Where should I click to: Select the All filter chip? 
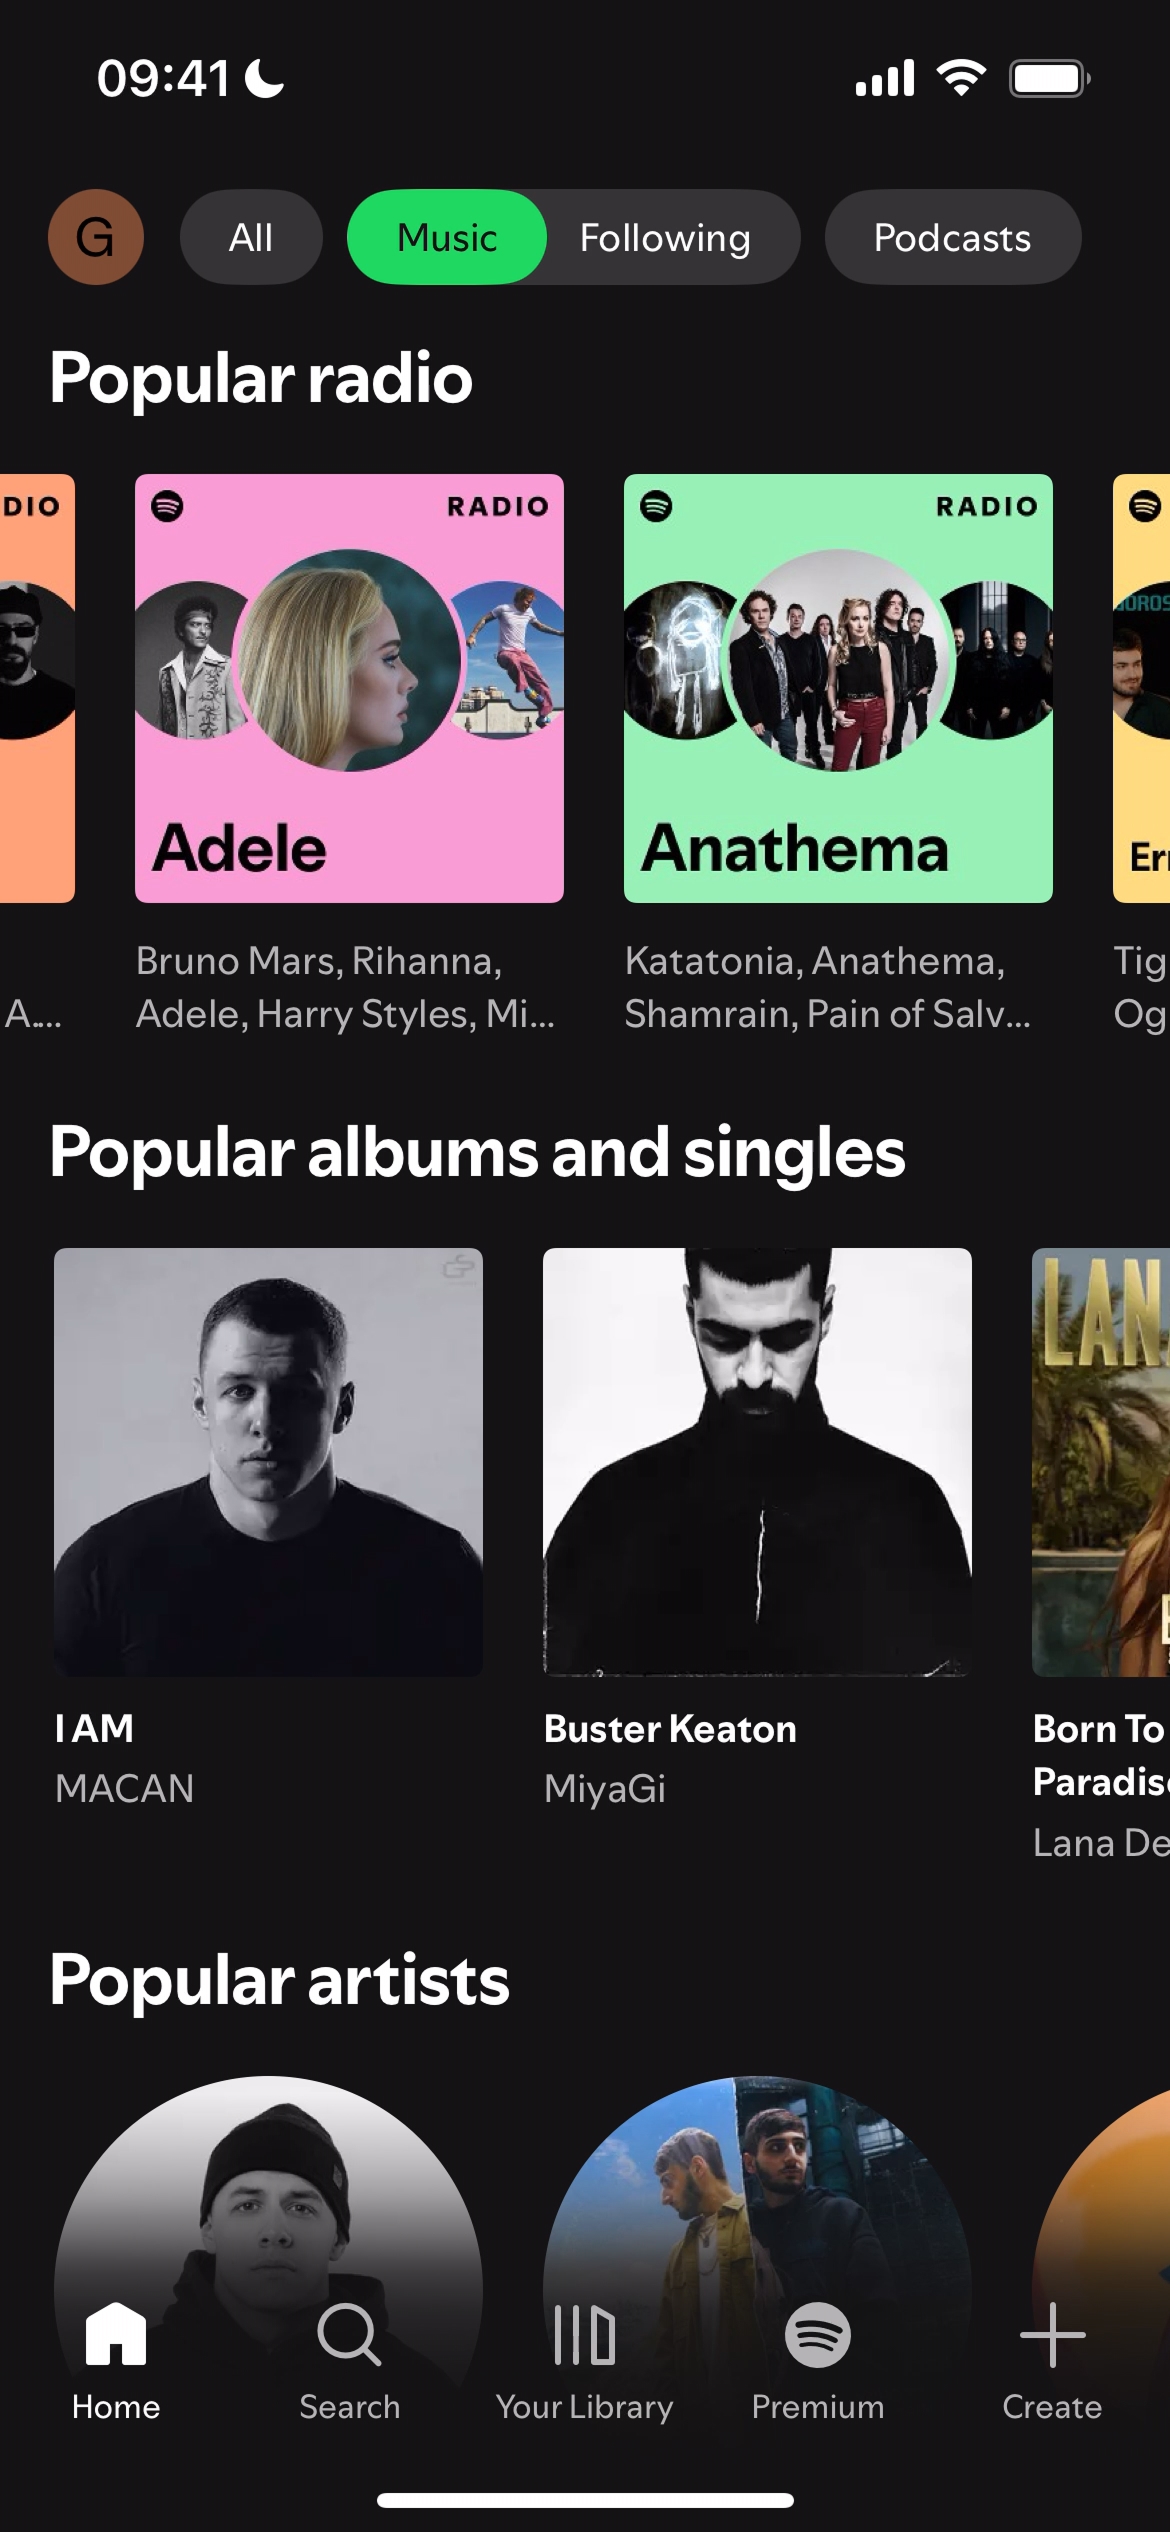(251, 237)
